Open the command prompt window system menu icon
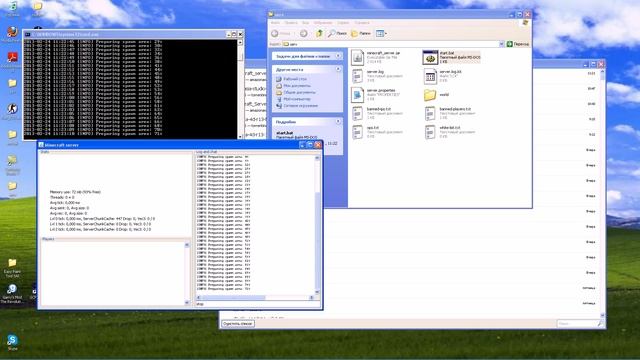This screenshot has height=360, width=640. (28, 34)
